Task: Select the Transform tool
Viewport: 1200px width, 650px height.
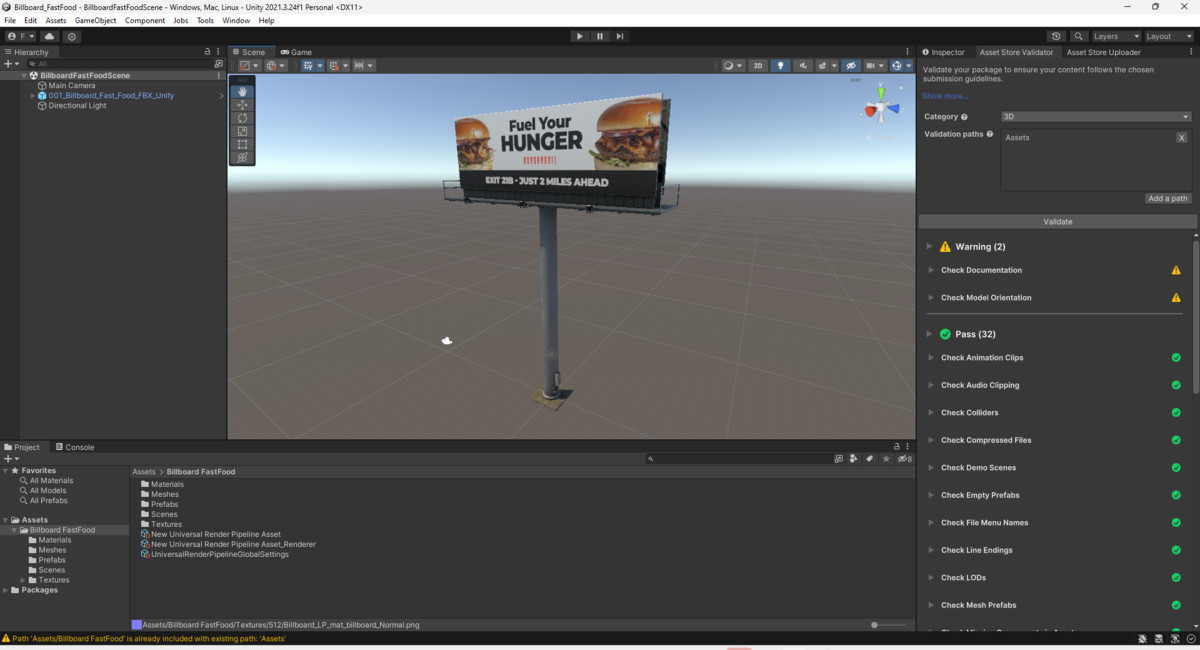Action: pos(242,157)
